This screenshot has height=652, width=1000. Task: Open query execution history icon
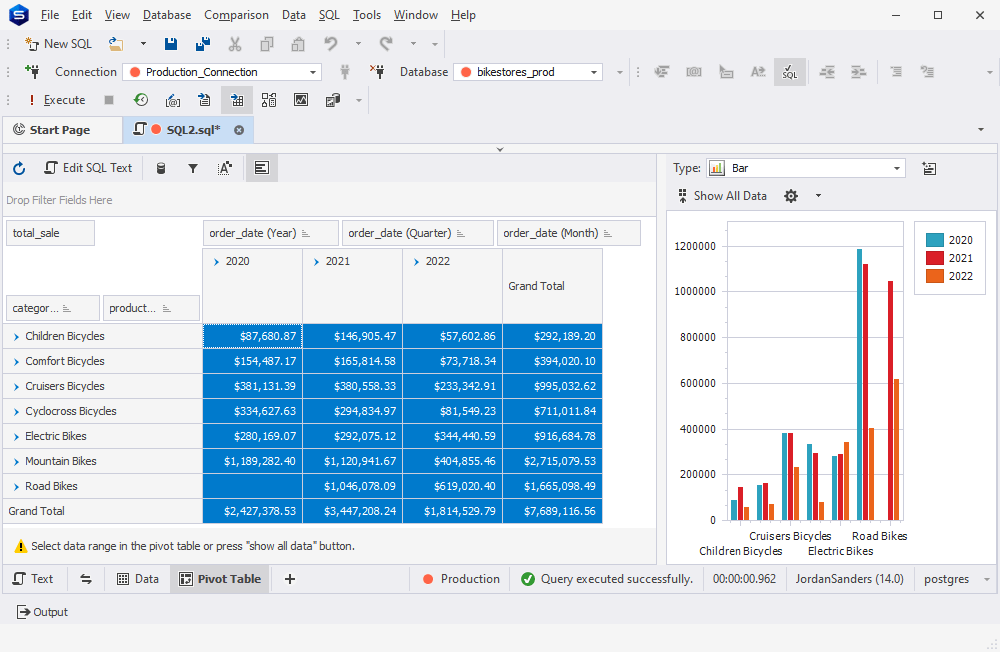point(140,99)
